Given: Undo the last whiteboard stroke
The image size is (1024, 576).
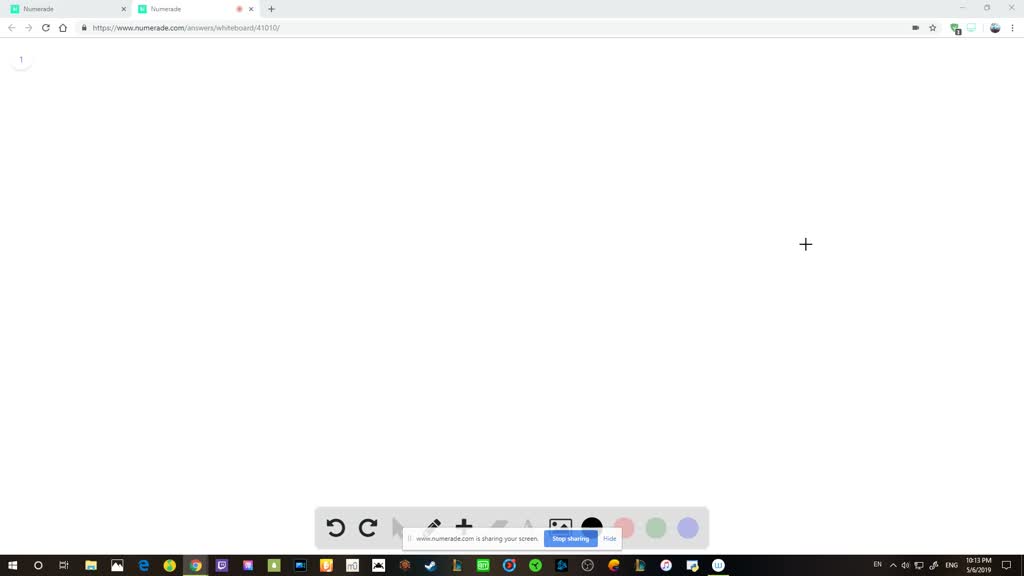Looking at the screenshot, I should coord(336,528).
